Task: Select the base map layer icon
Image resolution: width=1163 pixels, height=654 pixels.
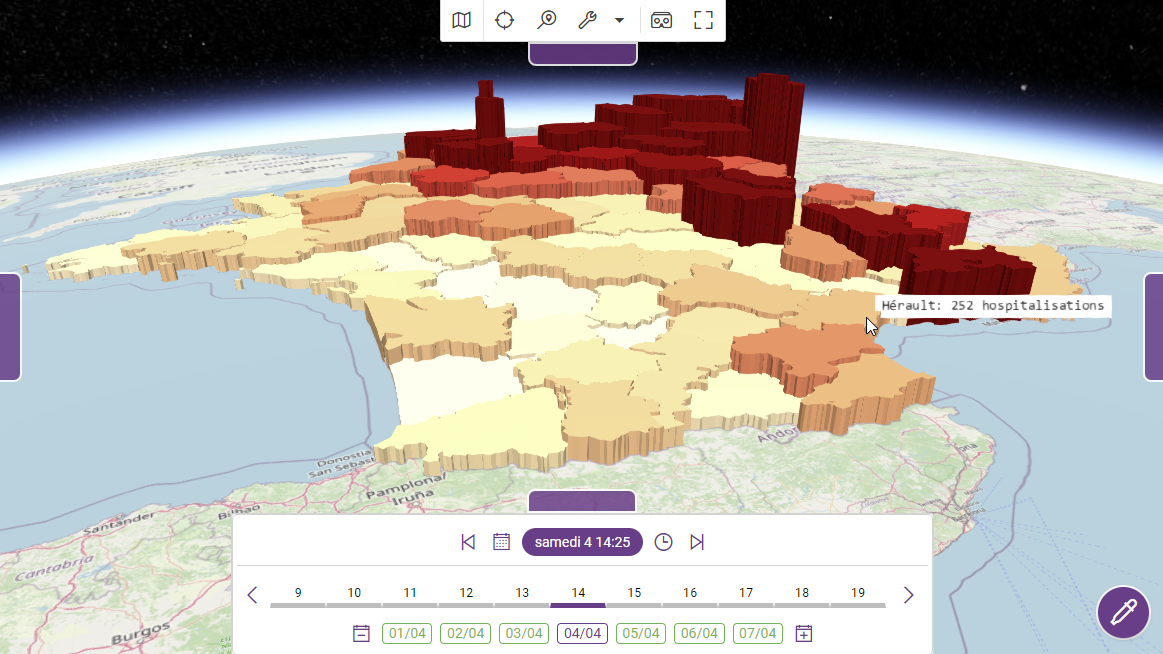Action: click(x=461, y=20)
